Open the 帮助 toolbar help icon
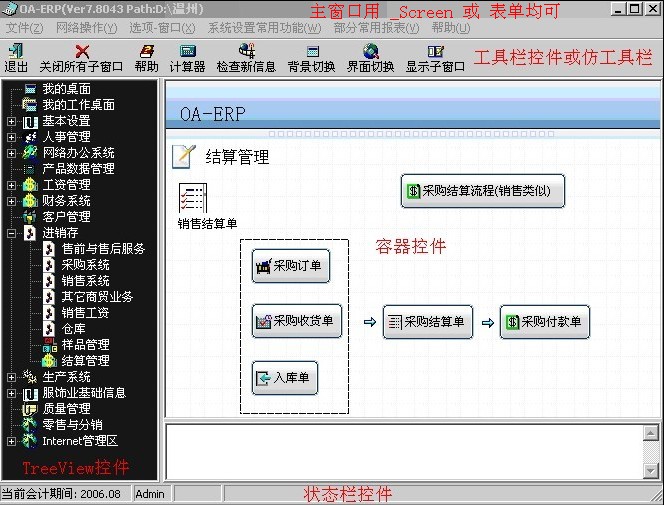This screenshot has height=505, width=664. [x=147, y=52]
